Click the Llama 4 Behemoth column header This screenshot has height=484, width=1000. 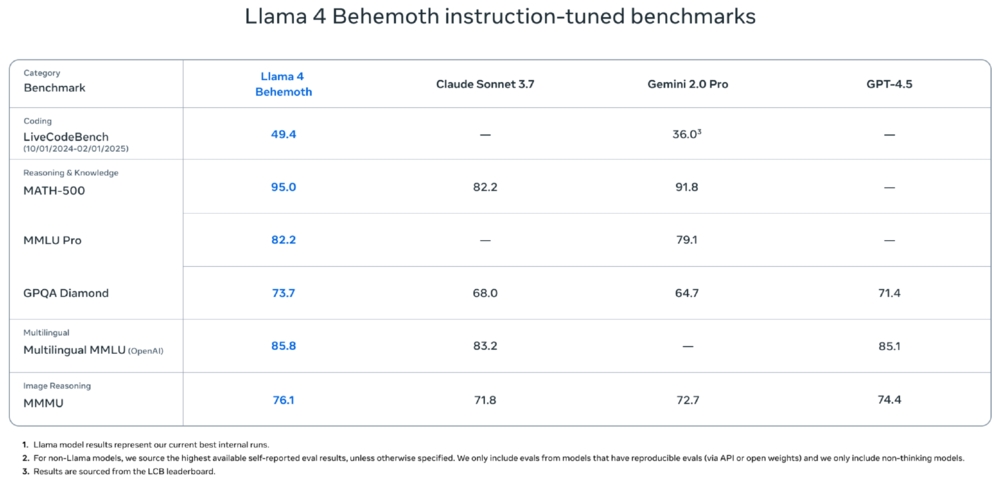(x=284, y=84)
